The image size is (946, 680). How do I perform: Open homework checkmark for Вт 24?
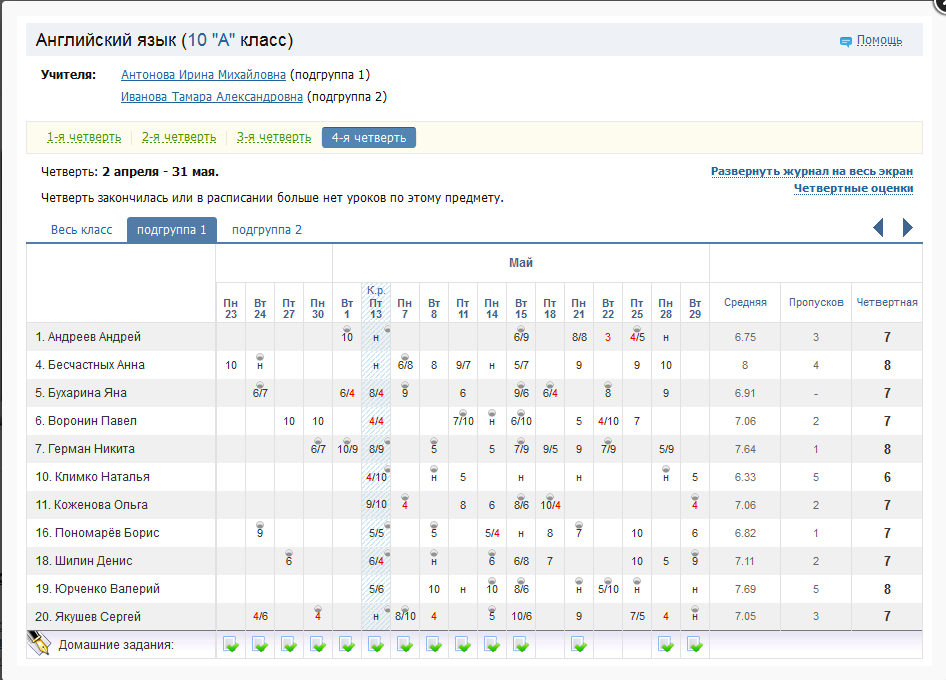[x=260, y=645]
